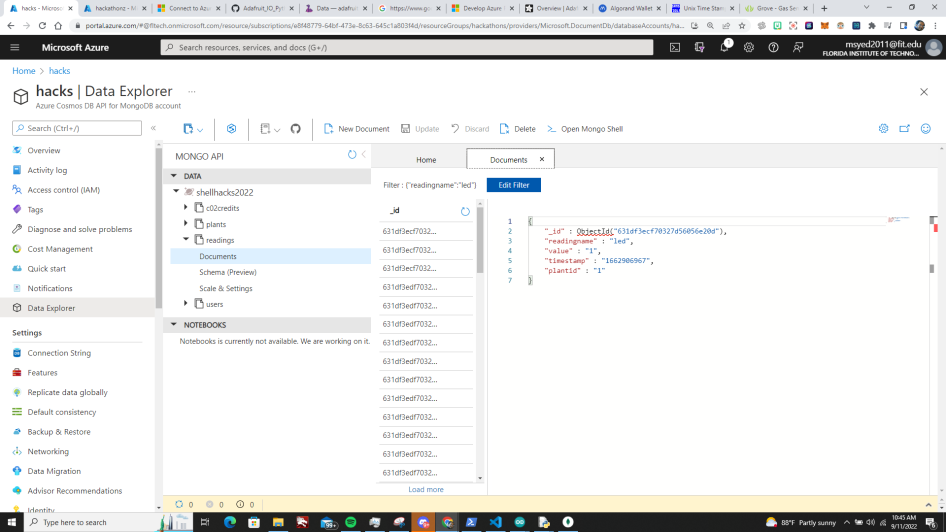
Task: Click the smiley feedback icon
Action: 926,128
